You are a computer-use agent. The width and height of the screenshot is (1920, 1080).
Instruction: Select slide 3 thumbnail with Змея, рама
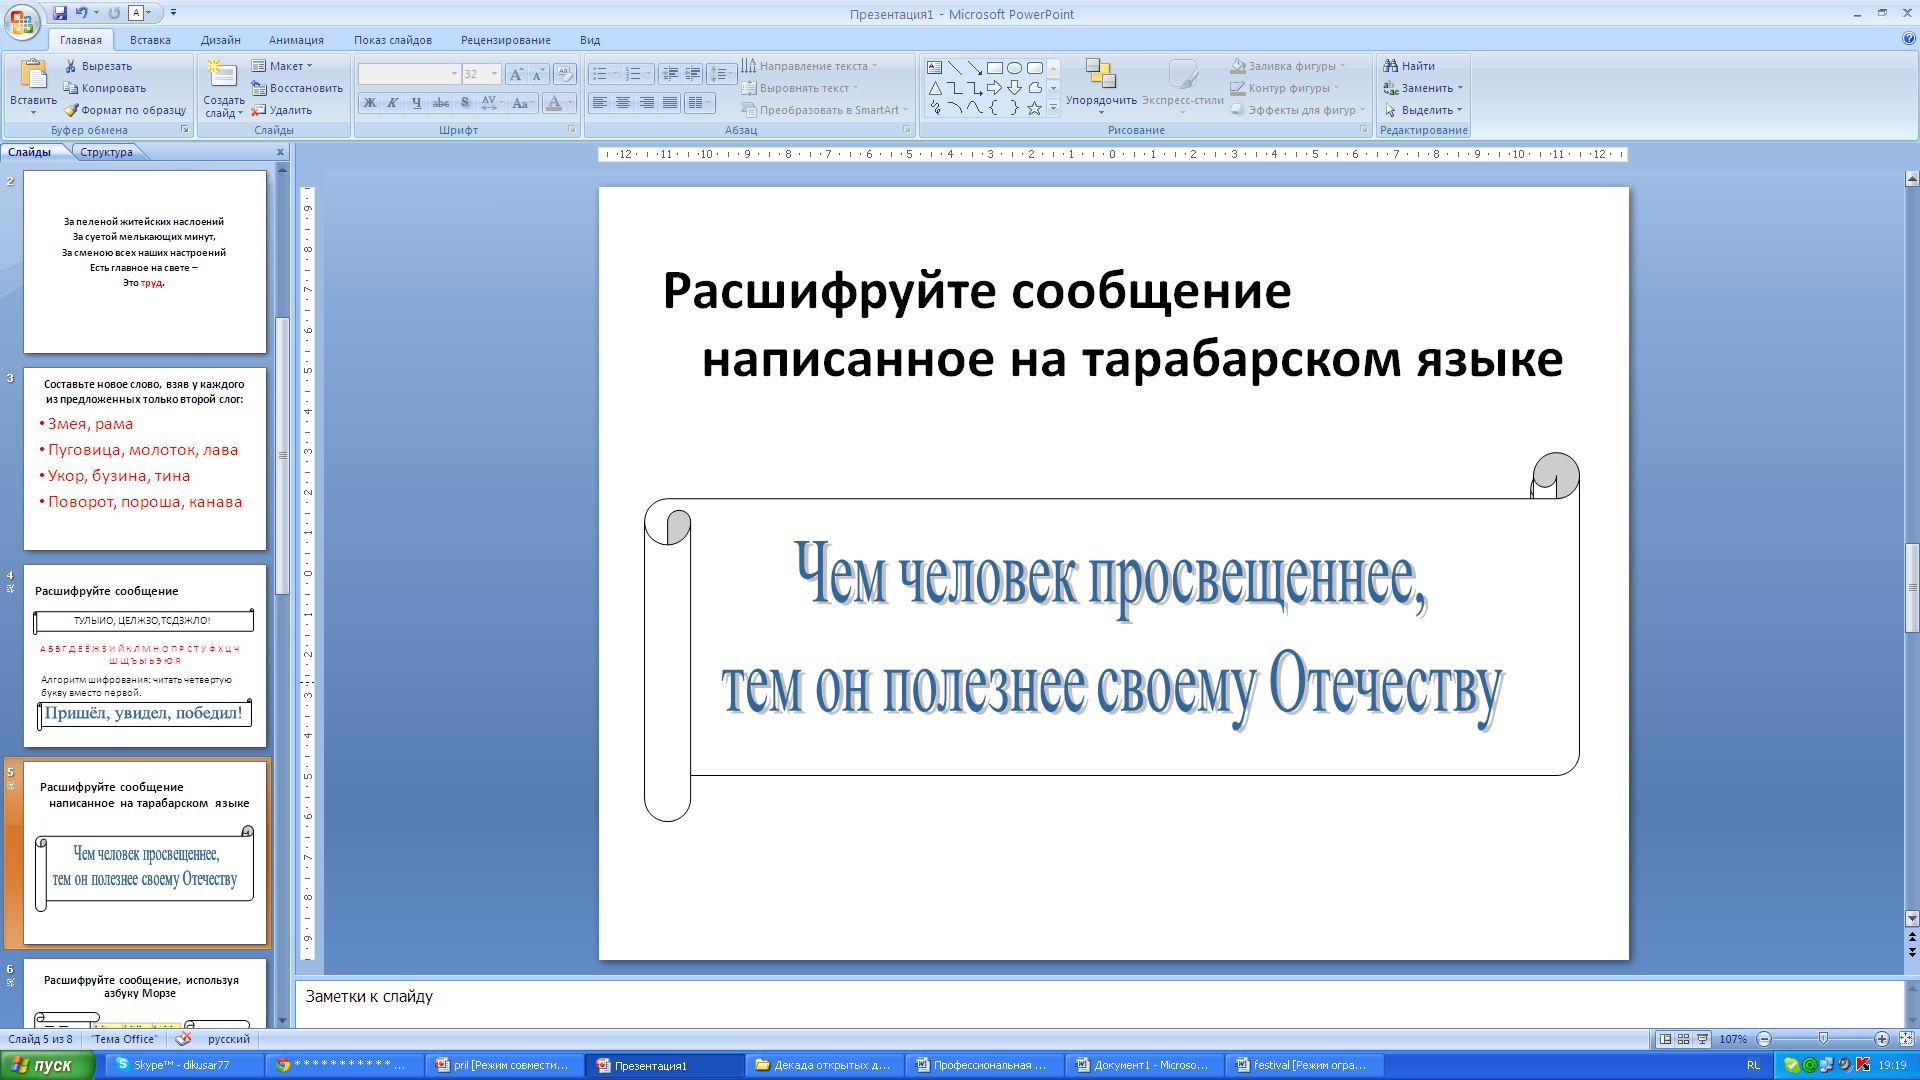pyautogui.click(x=145, y=459)
